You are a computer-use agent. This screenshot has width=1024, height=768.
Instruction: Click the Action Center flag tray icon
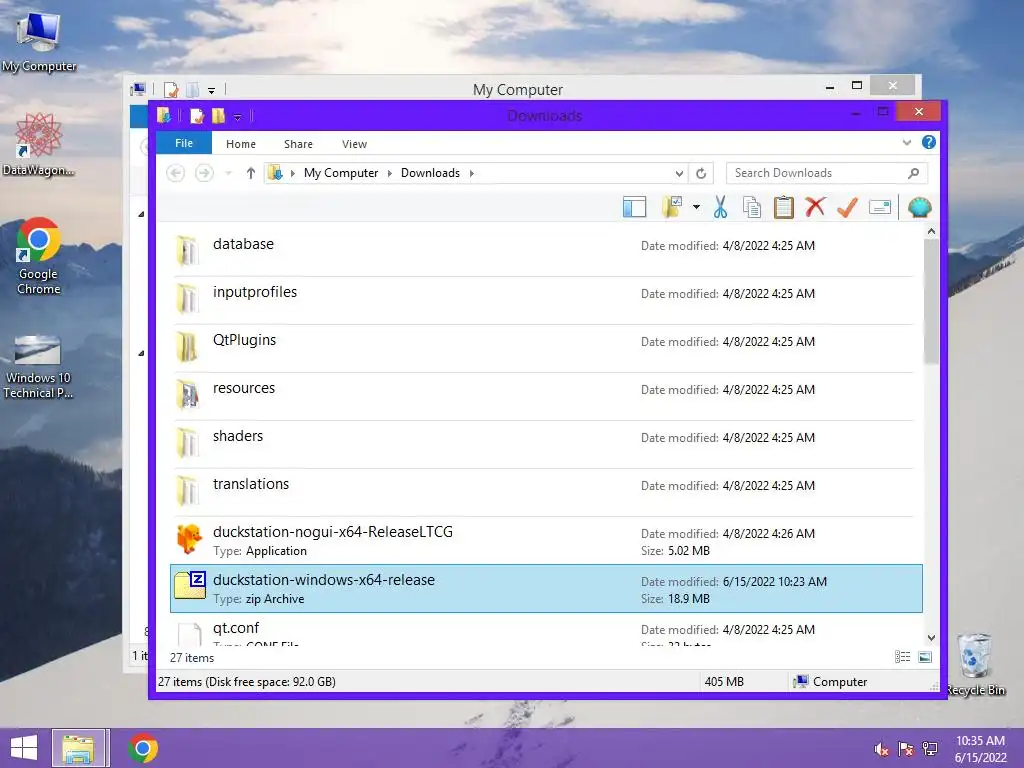(906, 749)
